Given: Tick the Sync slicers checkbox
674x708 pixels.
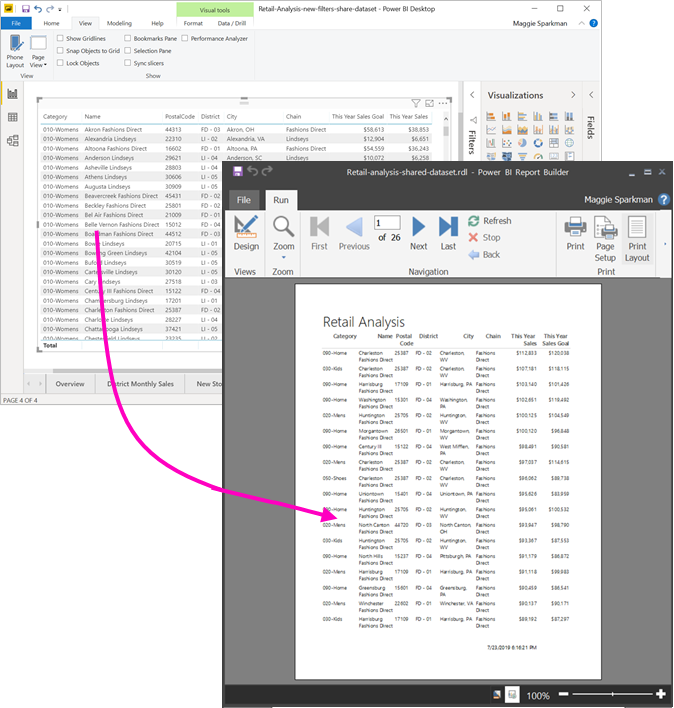Looking at the screenshot, I should [x=127, y=63].
